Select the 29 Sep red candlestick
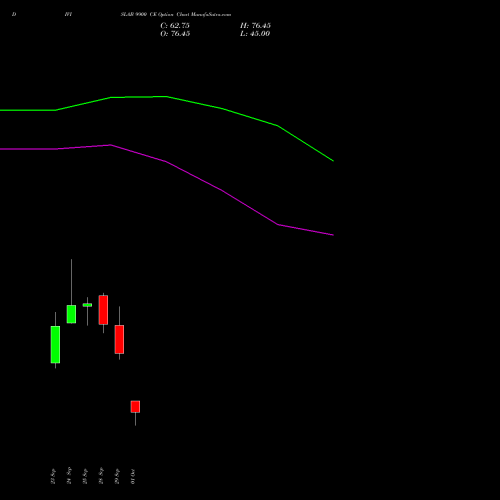Screen dimensions: 500x500 (x=119, y=339)
